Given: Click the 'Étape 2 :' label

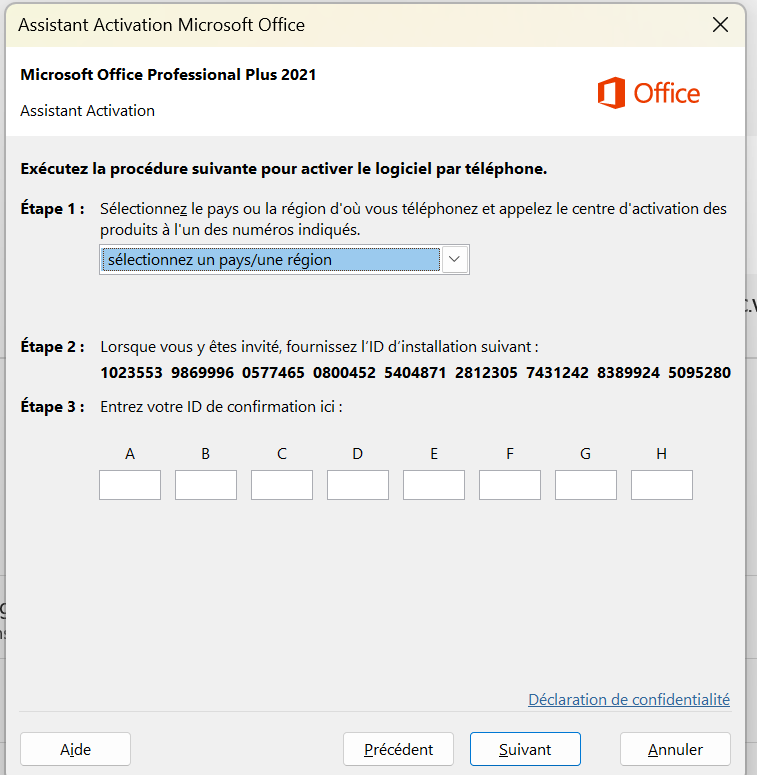Looking at the screenshot, I should tap(52, 346).
